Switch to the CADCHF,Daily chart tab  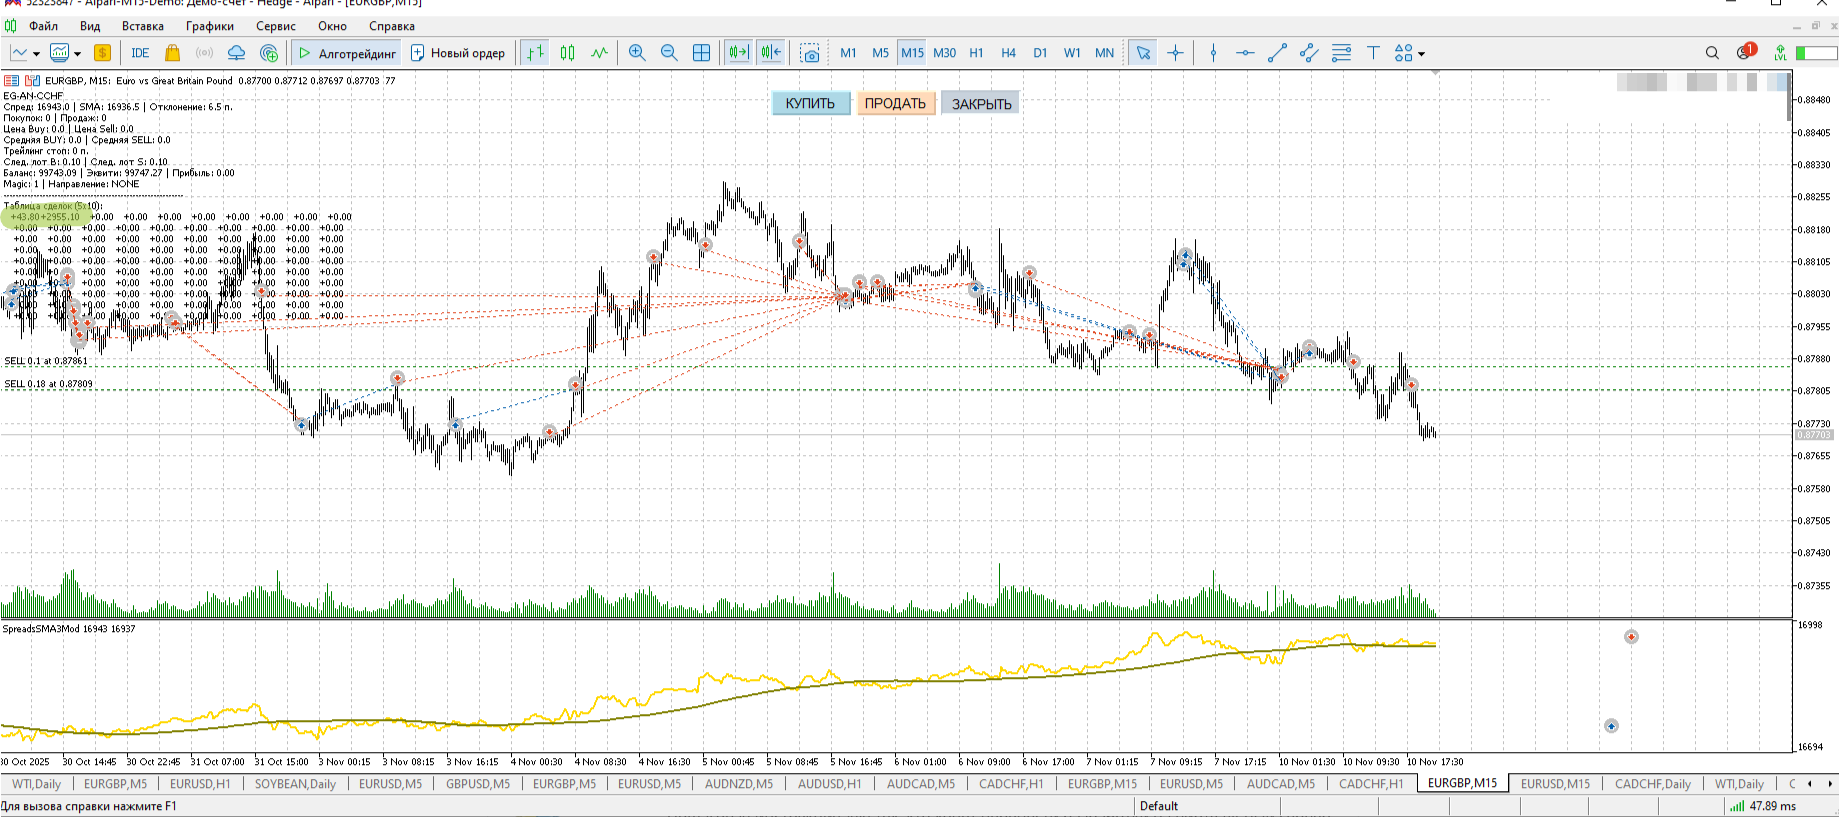(x=1652, y=784)
